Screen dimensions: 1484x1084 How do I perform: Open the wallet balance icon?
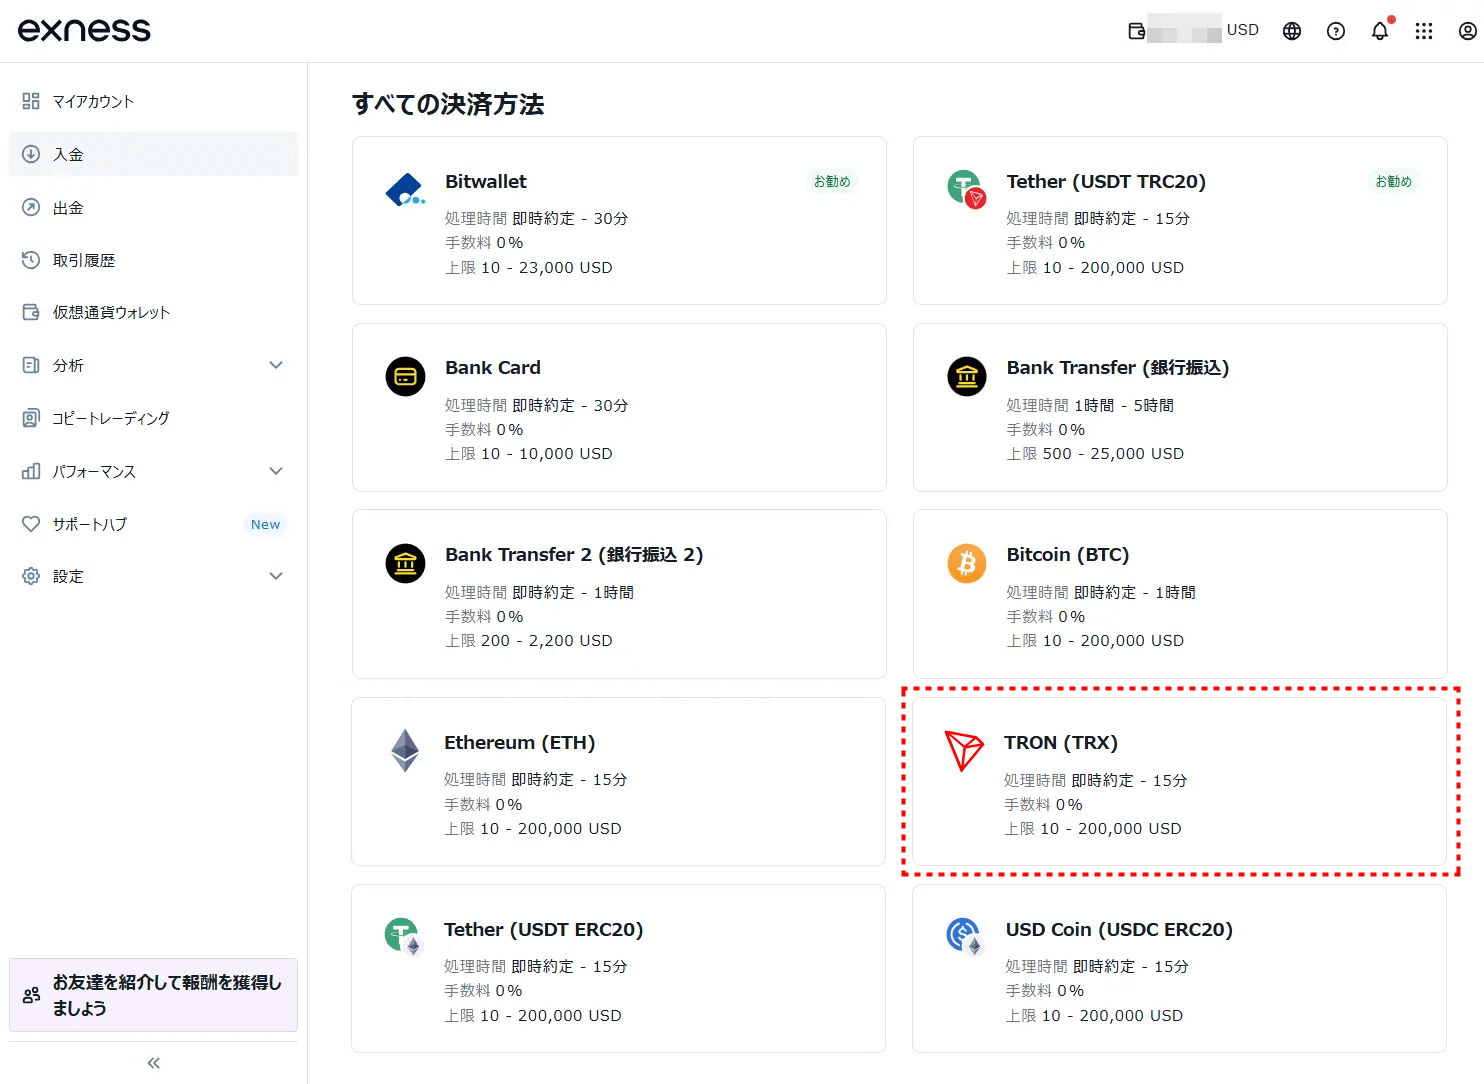pos(1137,31)
